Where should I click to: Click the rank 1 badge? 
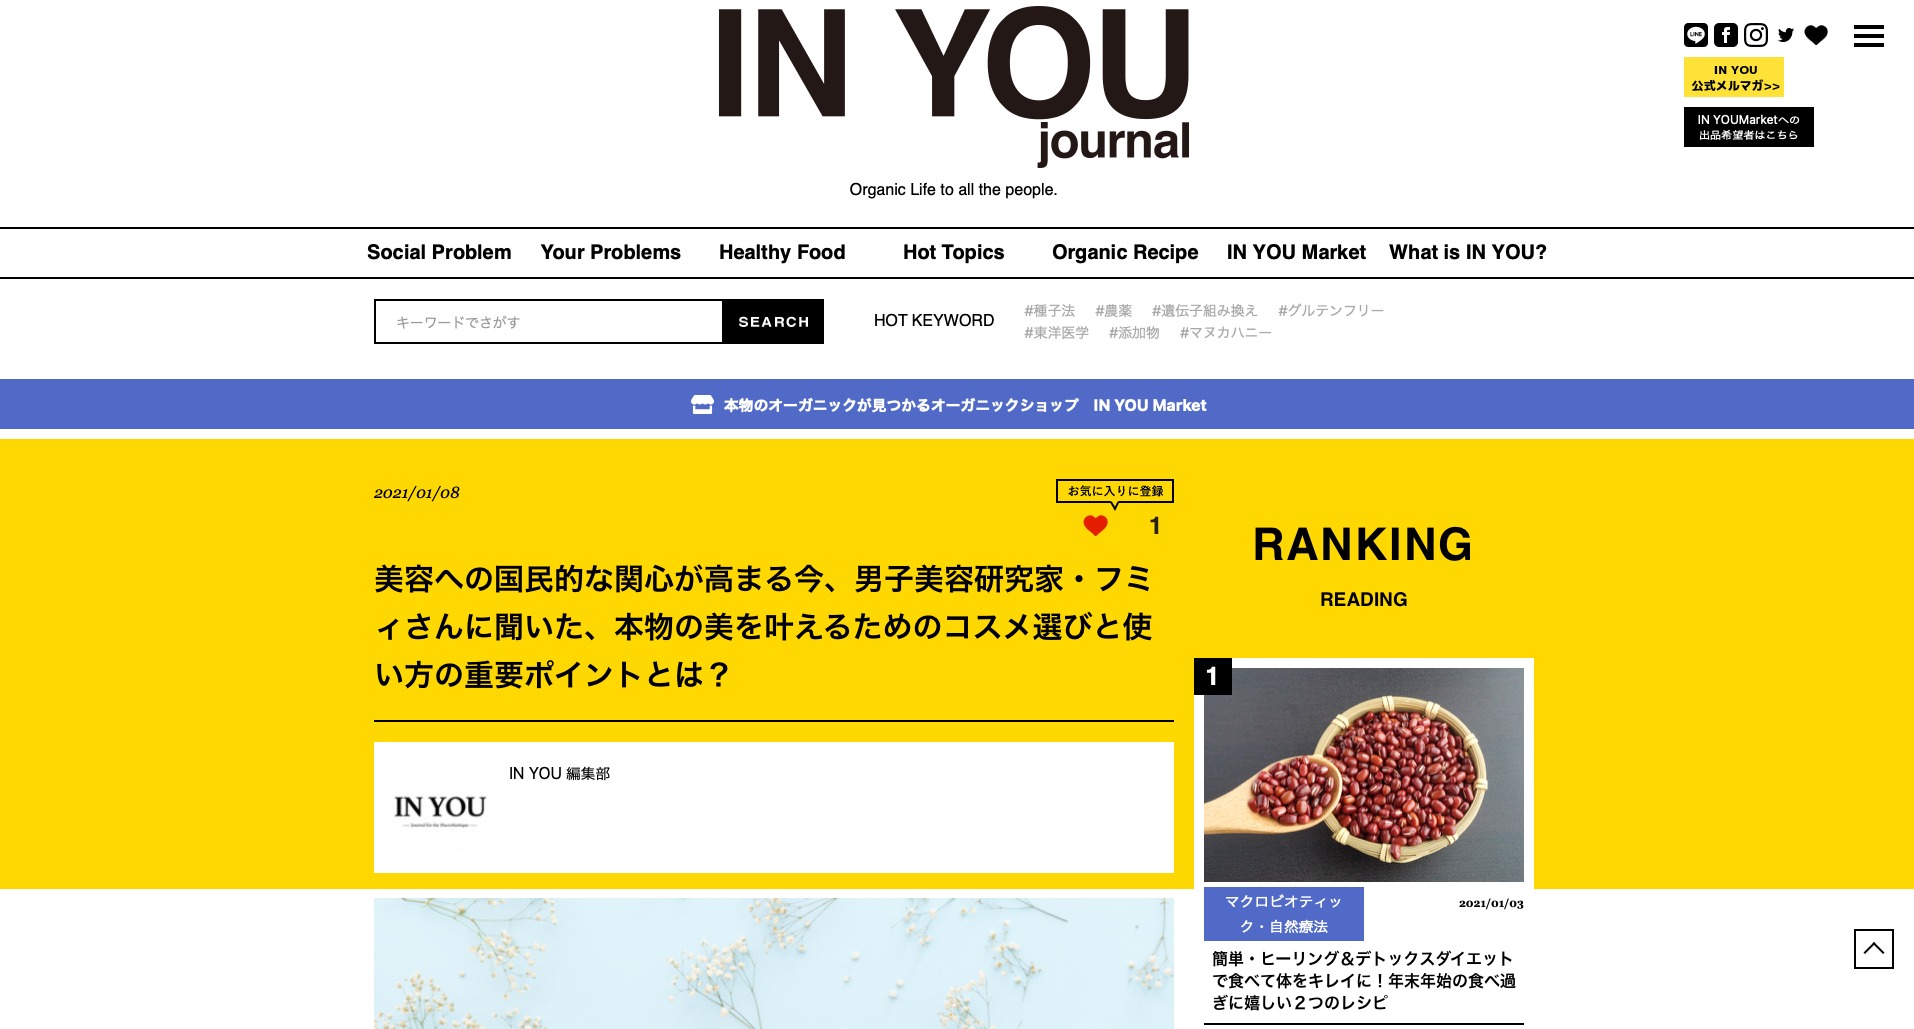pyautogui.click(x=1213, y=677)
